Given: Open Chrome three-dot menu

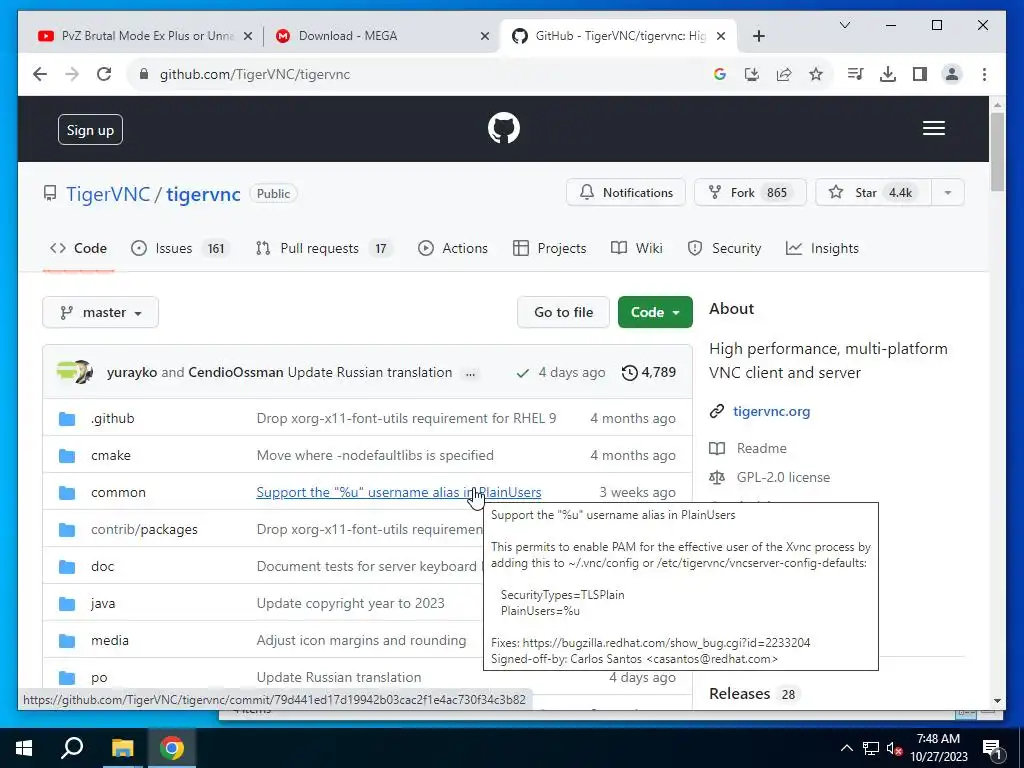Looking at the screenshot, I should (x=984, y=74).
